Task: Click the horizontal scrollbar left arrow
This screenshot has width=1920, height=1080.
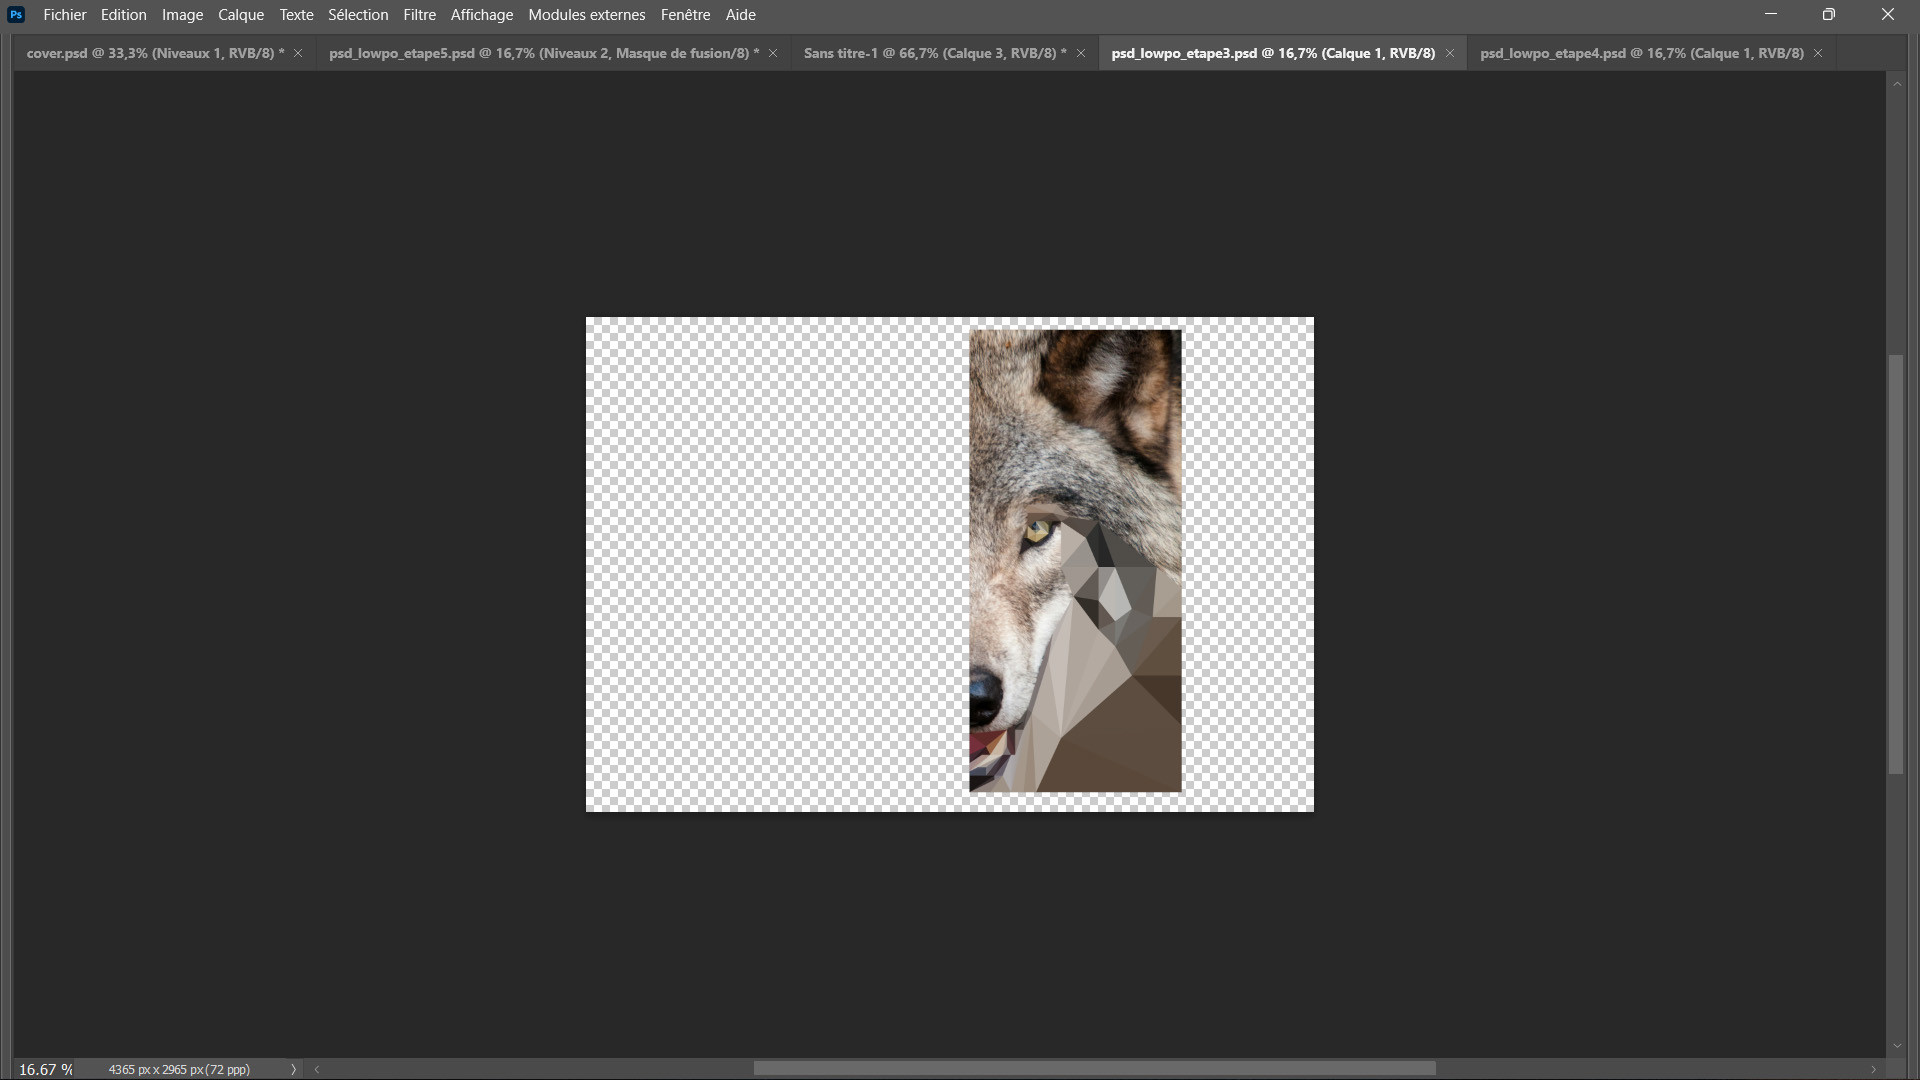Action: [317, 1069]
